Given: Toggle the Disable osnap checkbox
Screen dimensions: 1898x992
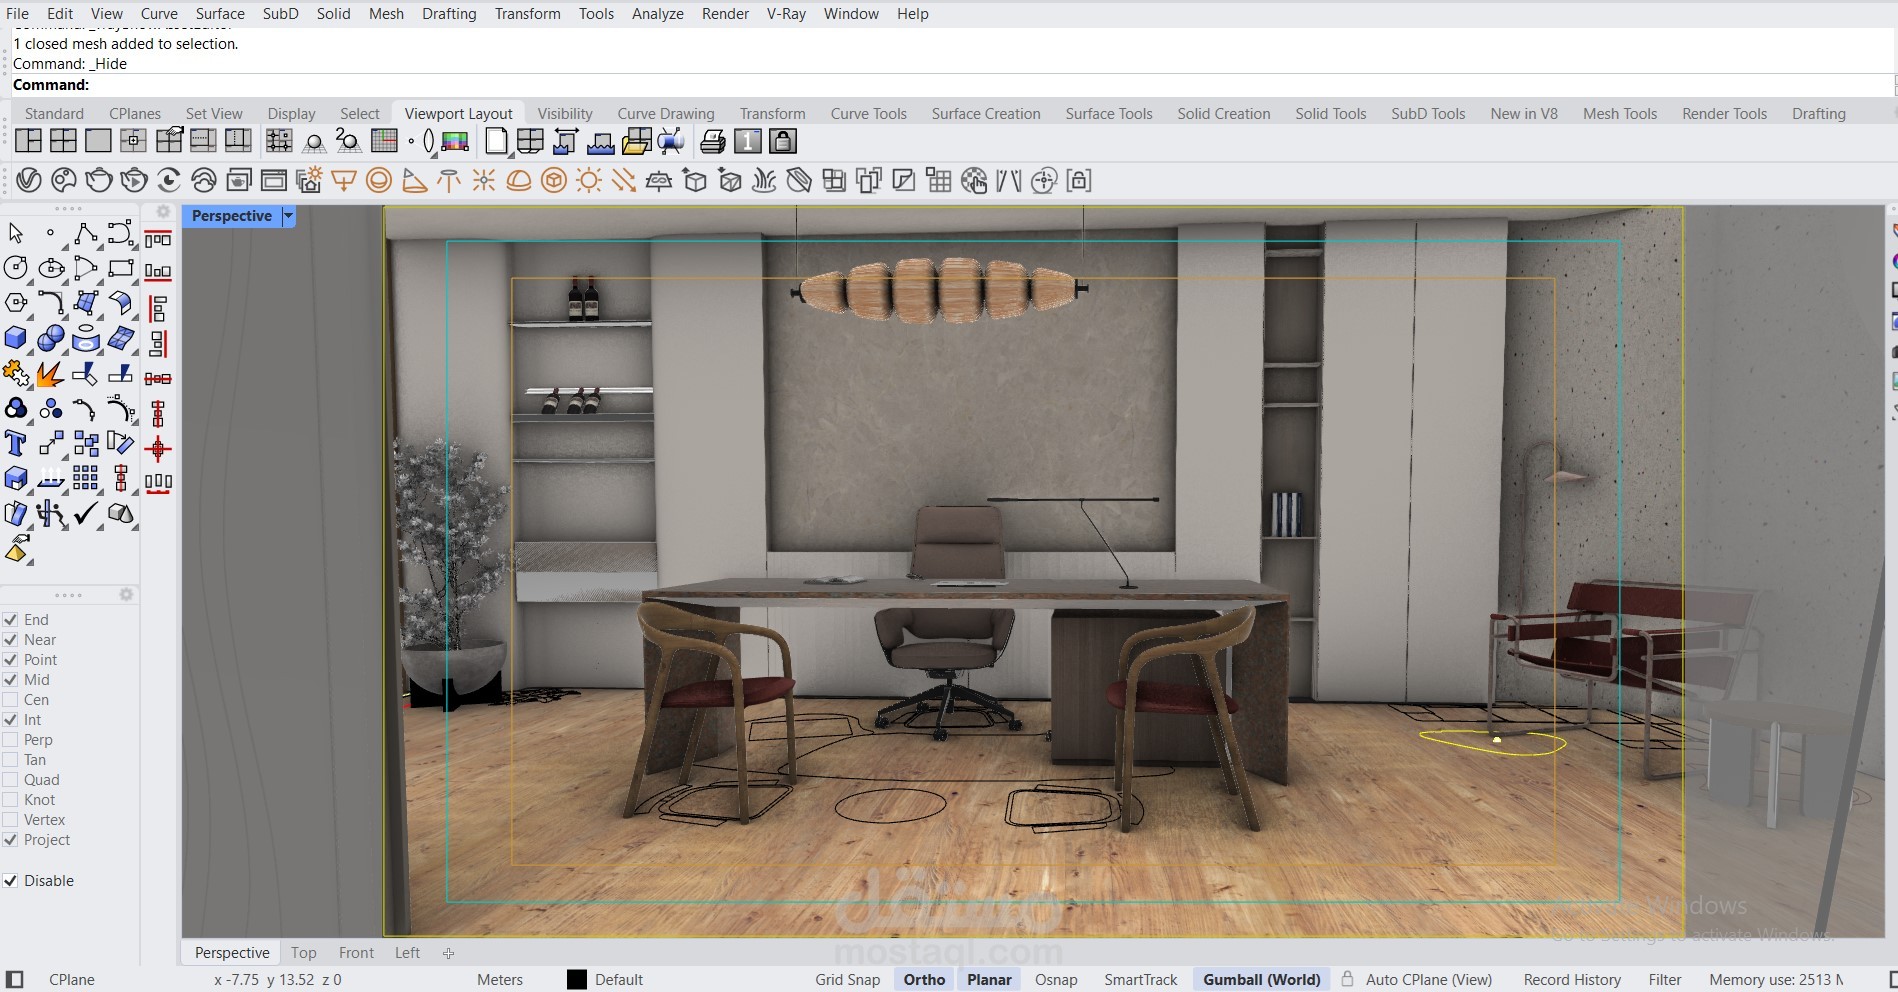Looking at the screenshot, I should pyautogui.click(x=11, y=881).
